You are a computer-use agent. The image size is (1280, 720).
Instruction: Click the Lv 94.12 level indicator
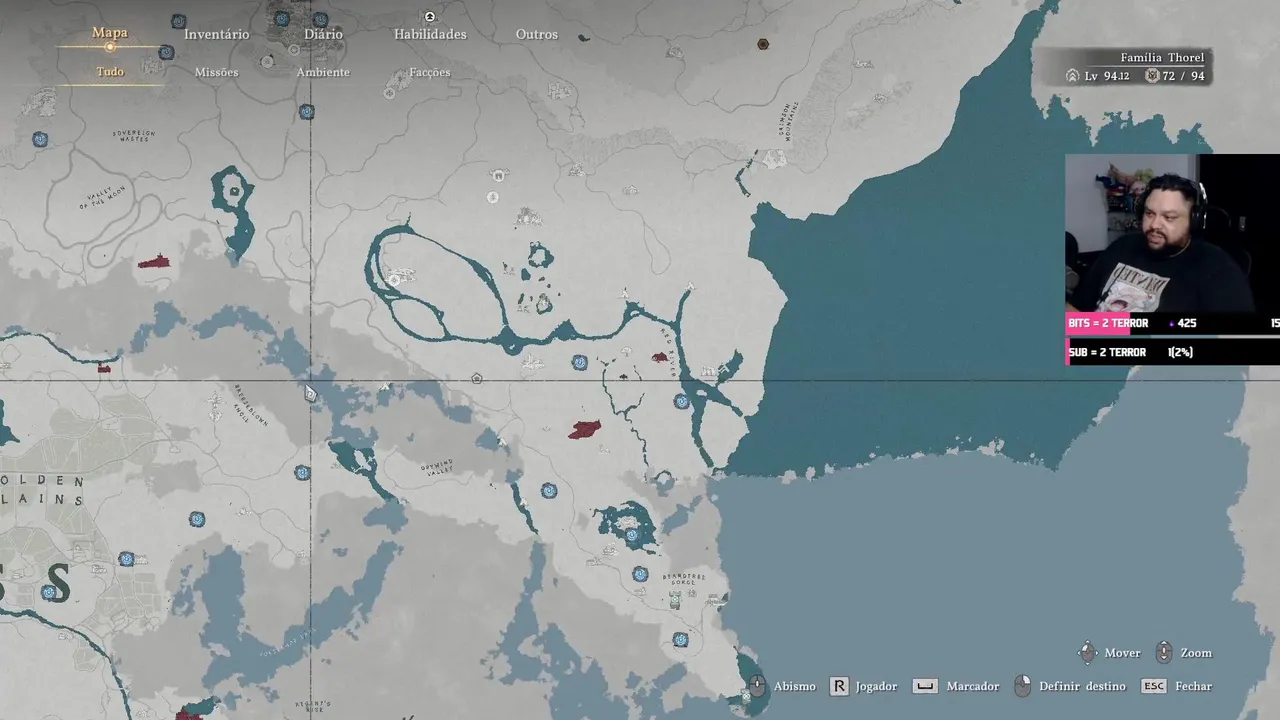point(1098,76)
